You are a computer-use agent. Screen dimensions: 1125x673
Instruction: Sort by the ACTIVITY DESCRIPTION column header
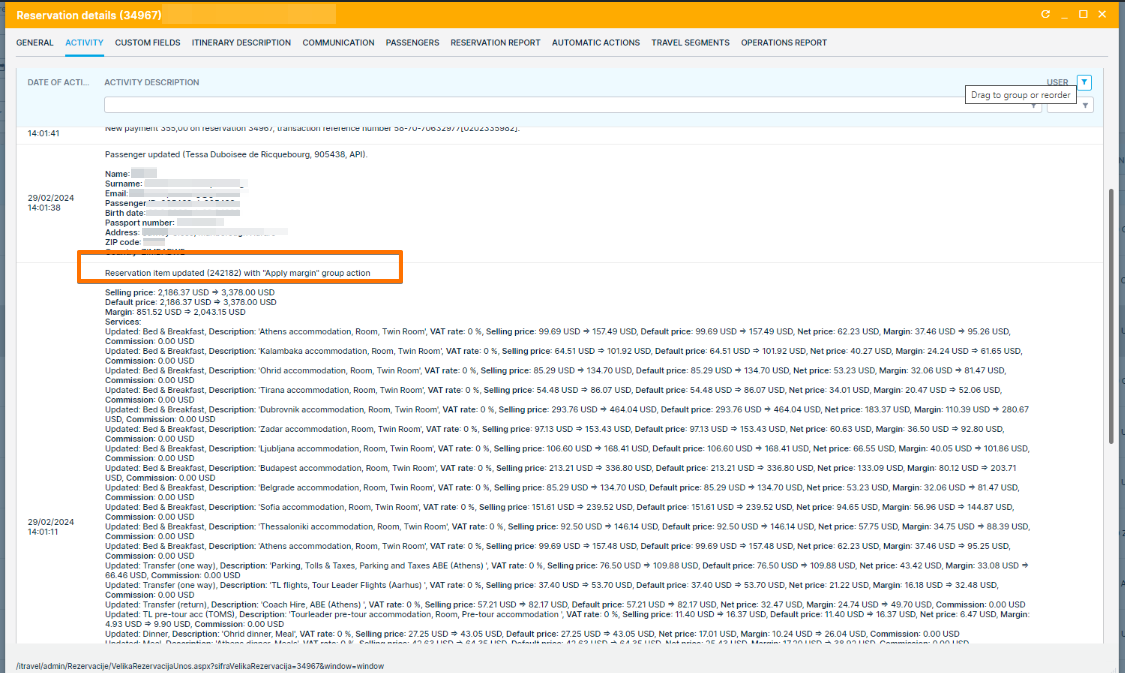[x=152, y=83]
